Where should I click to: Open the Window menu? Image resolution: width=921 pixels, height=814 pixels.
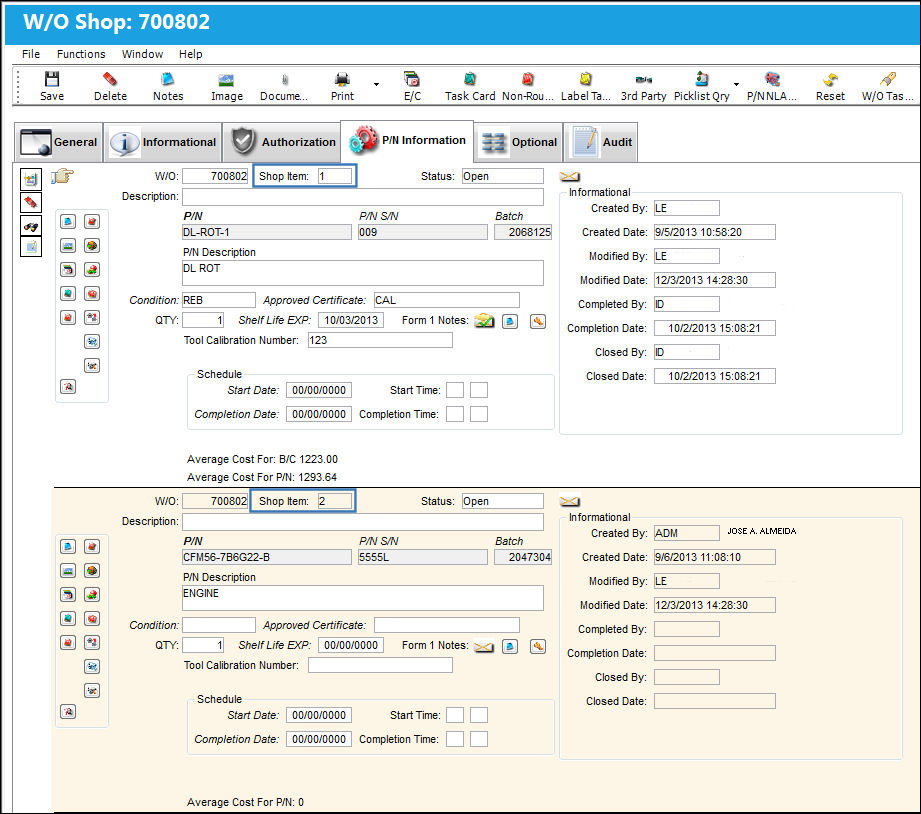point(142,54)
